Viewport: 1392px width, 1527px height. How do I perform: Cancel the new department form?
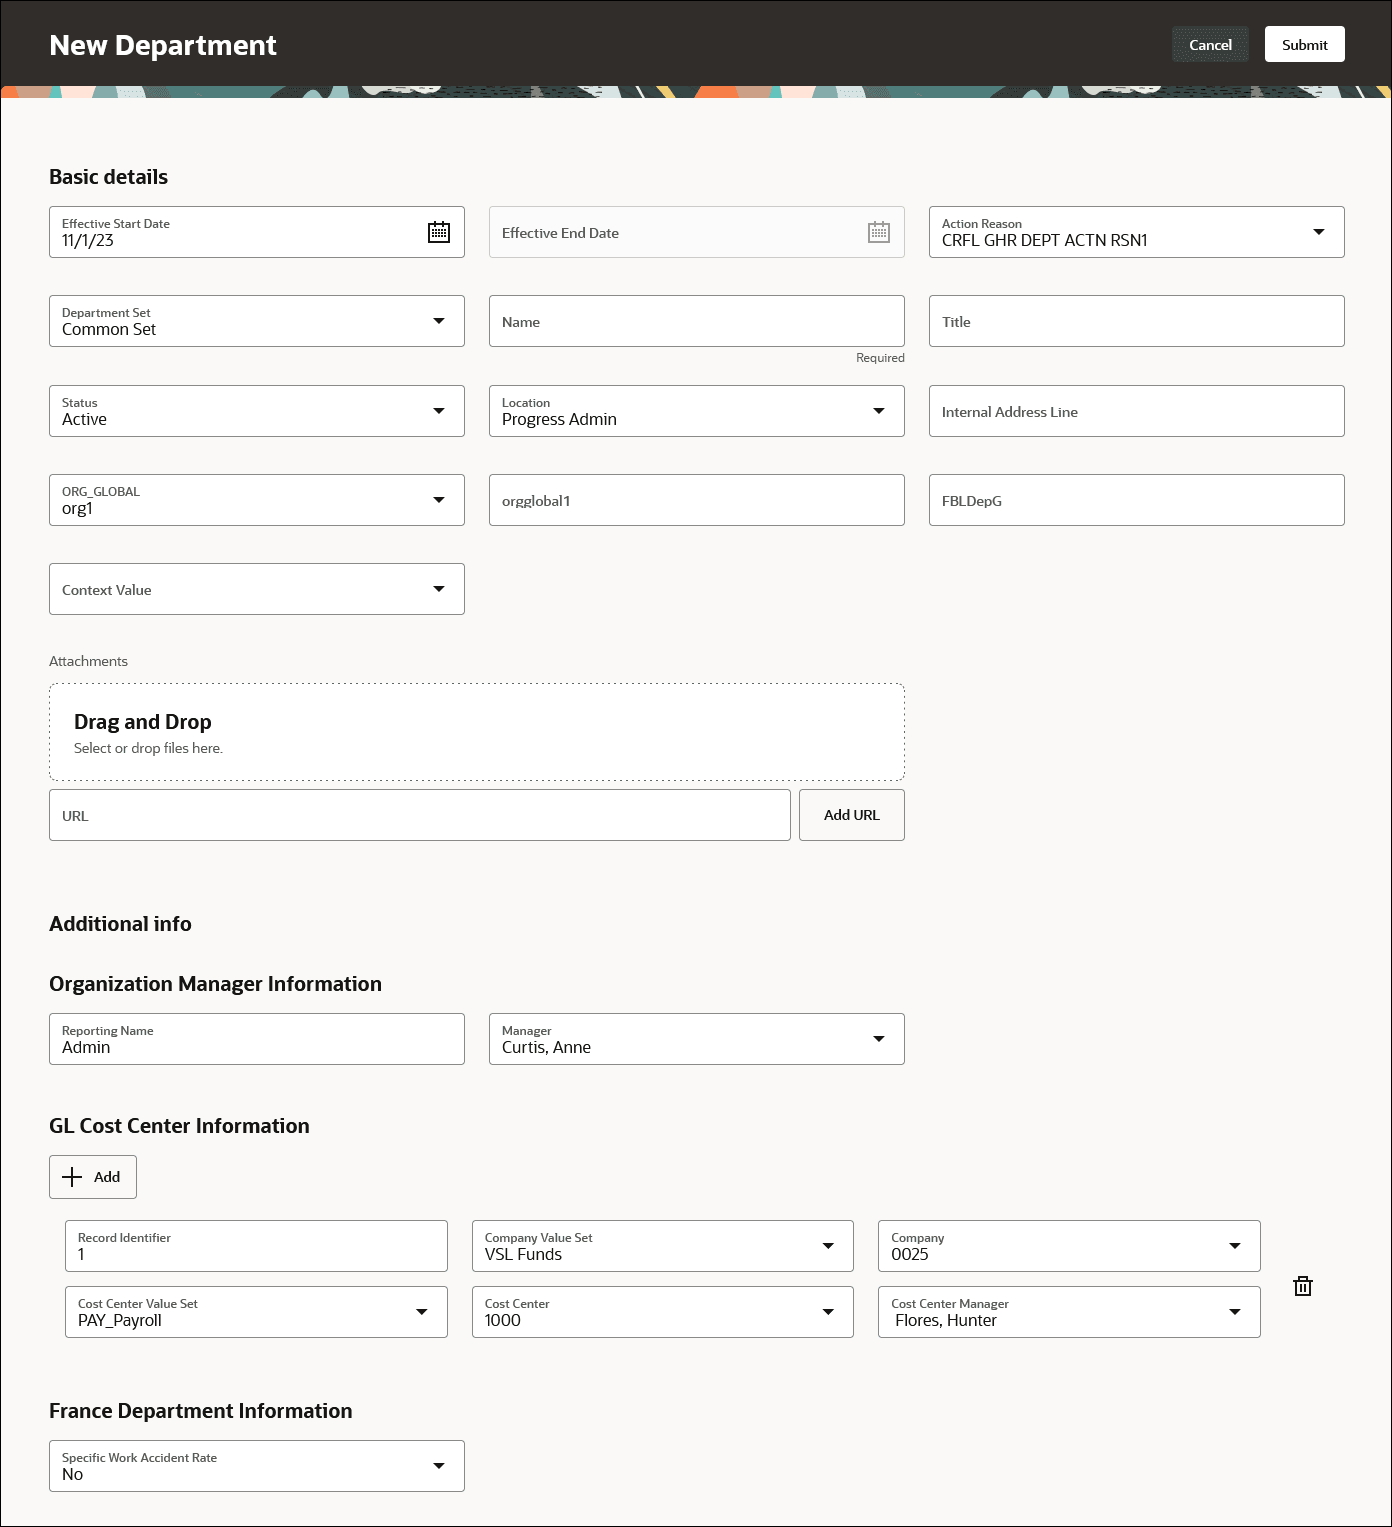(x=1210, y=45)
